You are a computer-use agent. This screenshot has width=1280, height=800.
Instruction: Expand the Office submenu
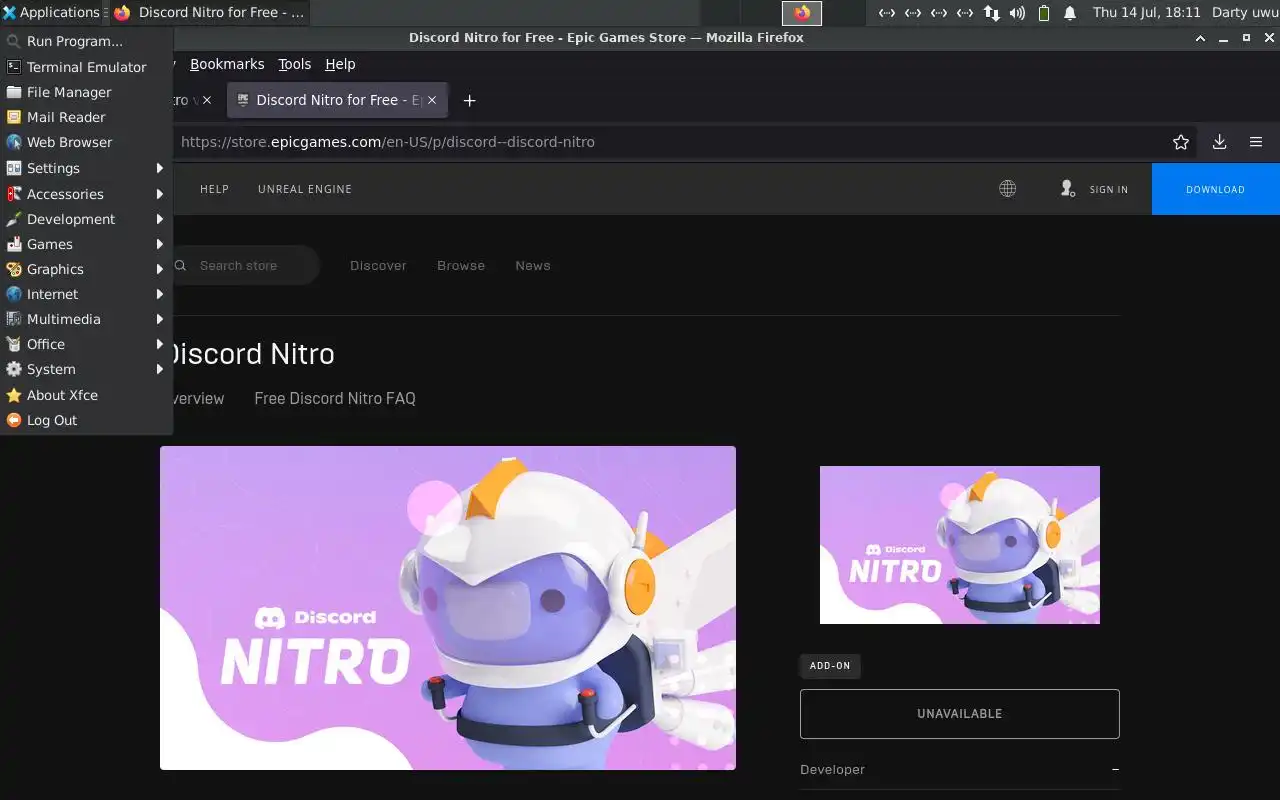point(86,344)
